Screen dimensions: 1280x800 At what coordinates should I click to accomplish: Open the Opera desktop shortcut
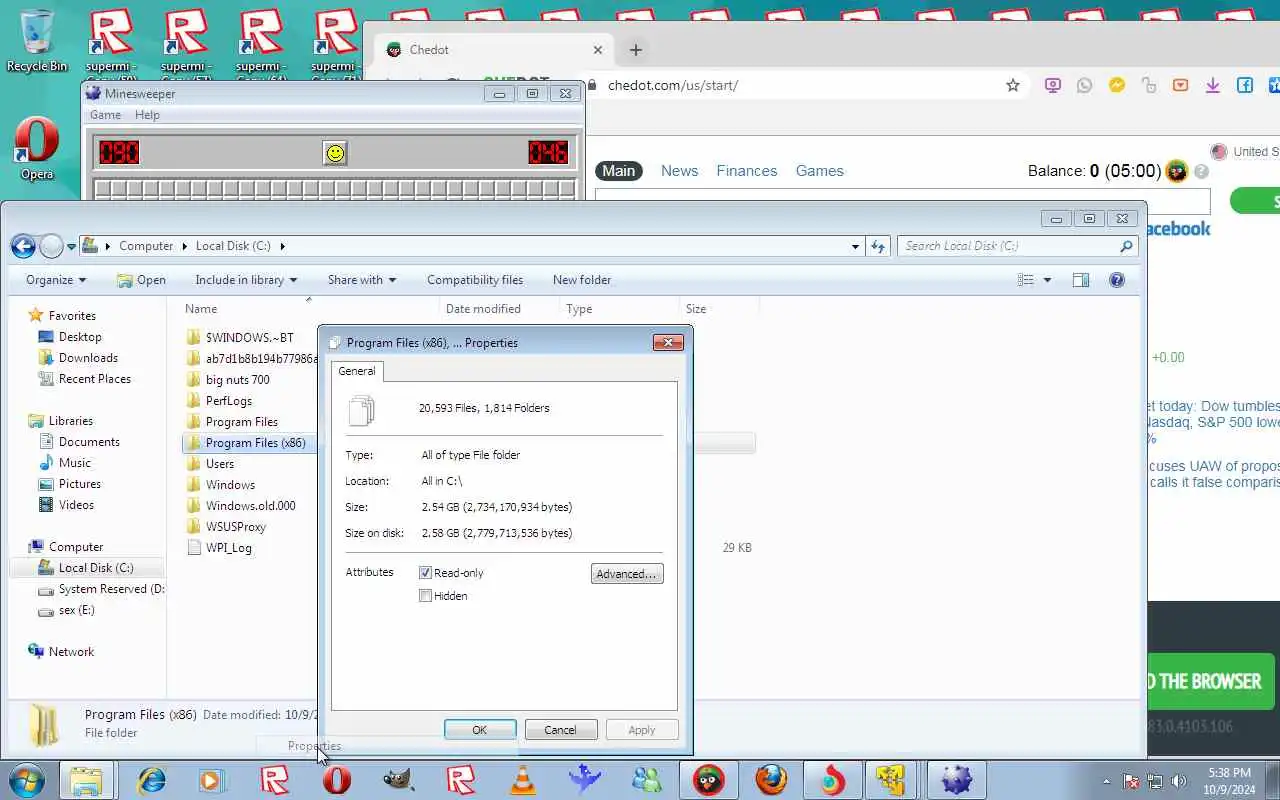tap(37, 149)
